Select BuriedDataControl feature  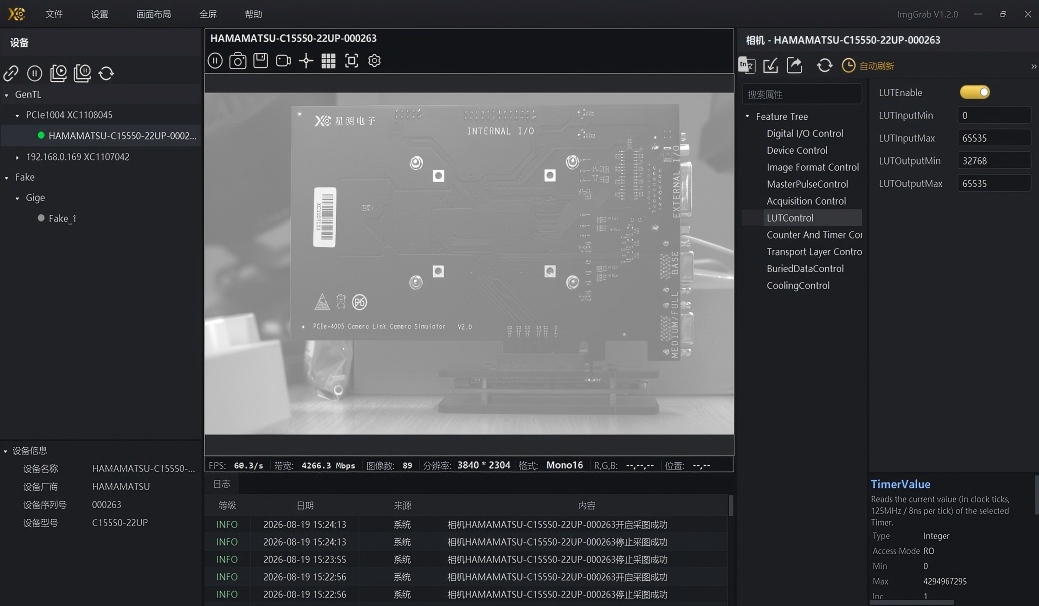coord(804,269)
